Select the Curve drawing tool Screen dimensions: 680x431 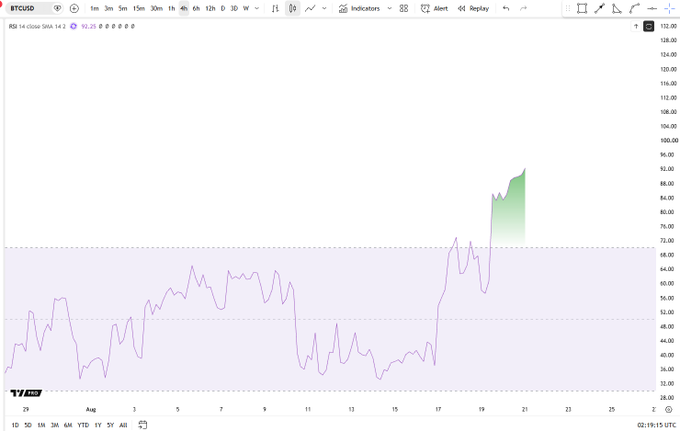tap(634, 8)
